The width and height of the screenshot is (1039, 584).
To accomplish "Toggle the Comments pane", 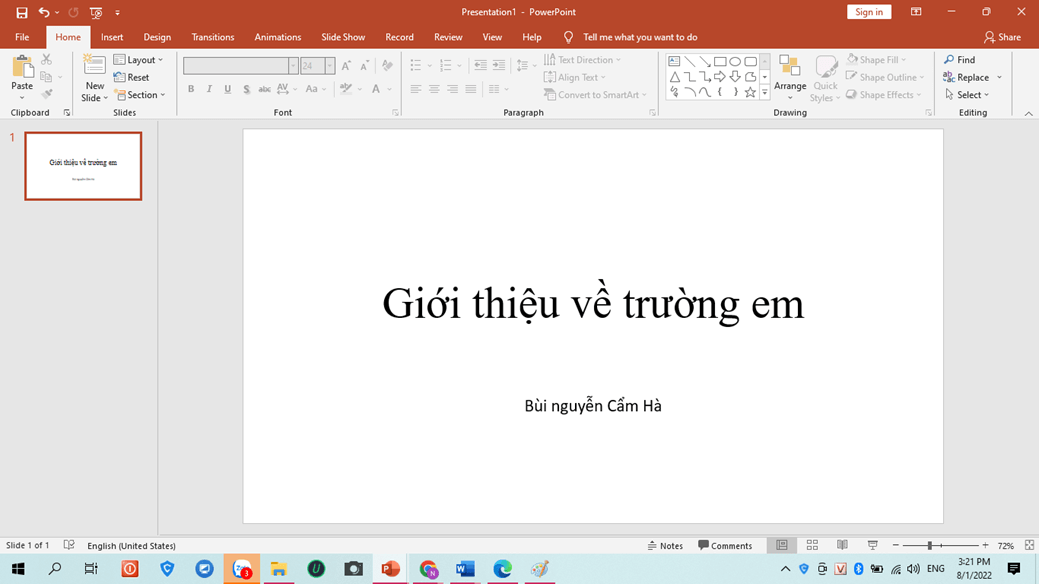I will coord(725,546).
